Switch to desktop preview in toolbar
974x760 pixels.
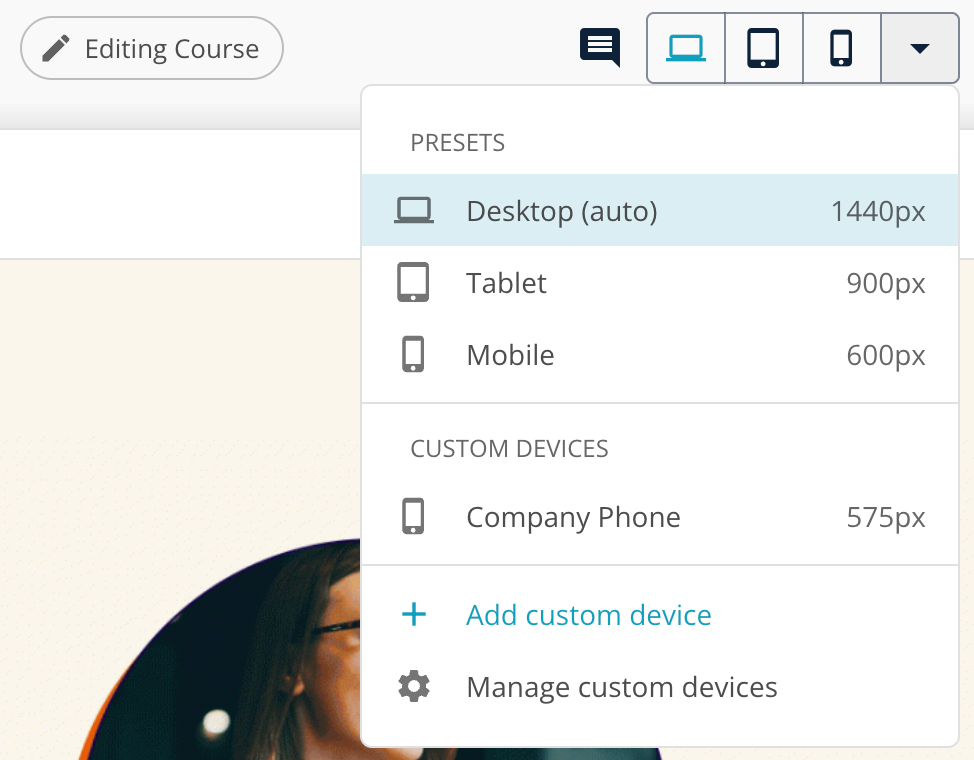686,48
